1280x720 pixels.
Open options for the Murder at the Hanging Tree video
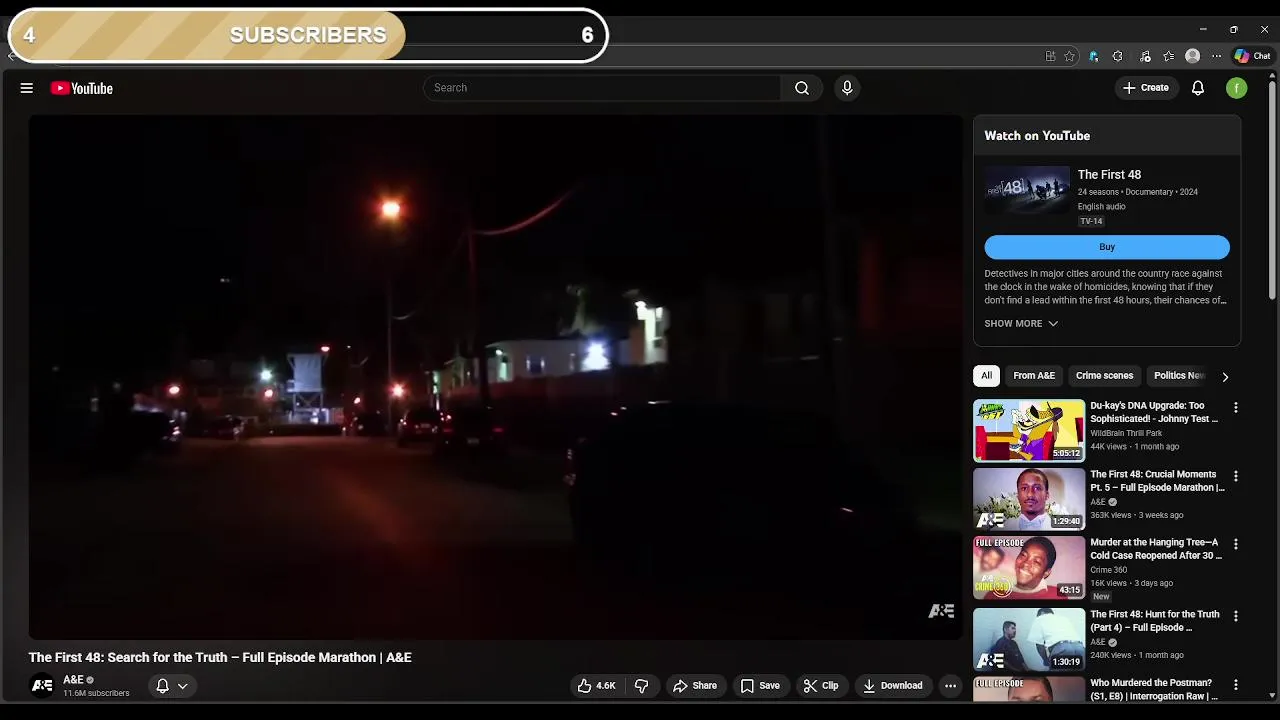pyautogui.click(x=1236, y=545)
